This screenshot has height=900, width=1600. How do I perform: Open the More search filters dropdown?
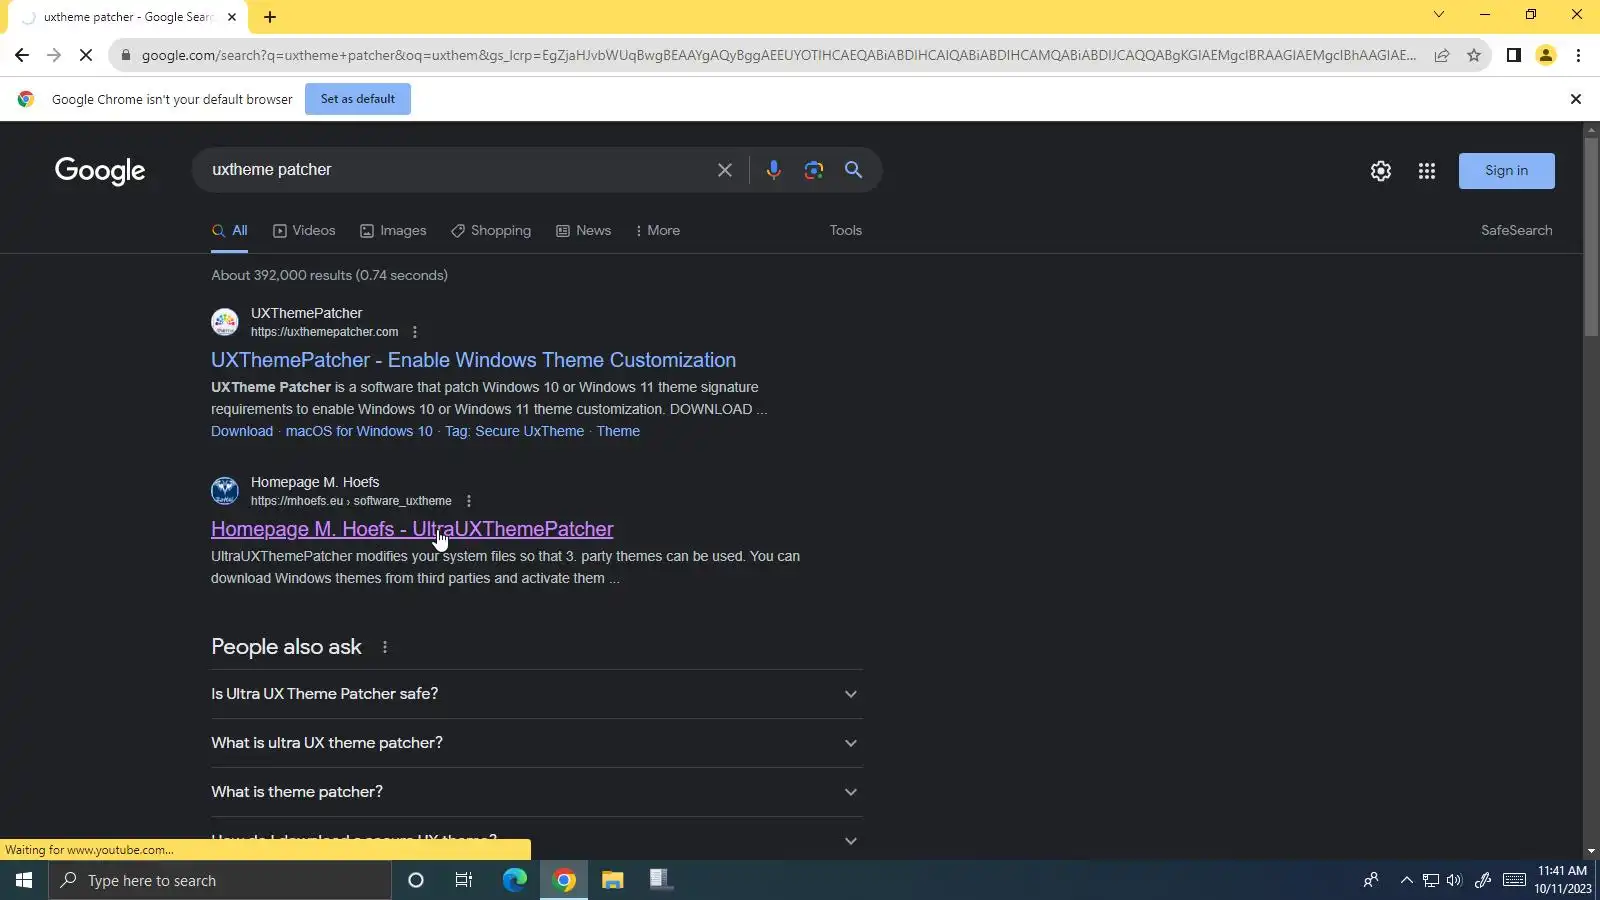pyautogui.click(x=658, y=231)
